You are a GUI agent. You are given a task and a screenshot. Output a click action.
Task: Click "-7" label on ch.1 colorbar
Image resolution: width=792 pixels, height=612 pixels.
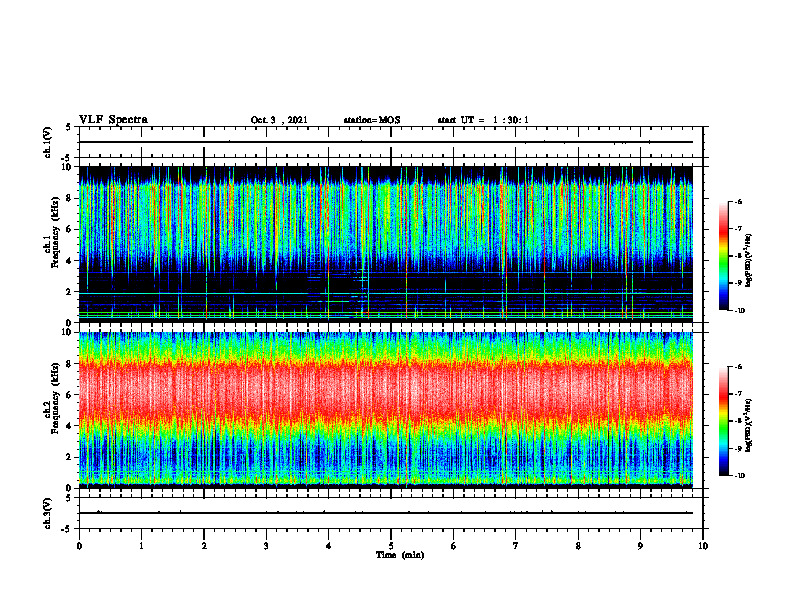(x=738, y=229)
